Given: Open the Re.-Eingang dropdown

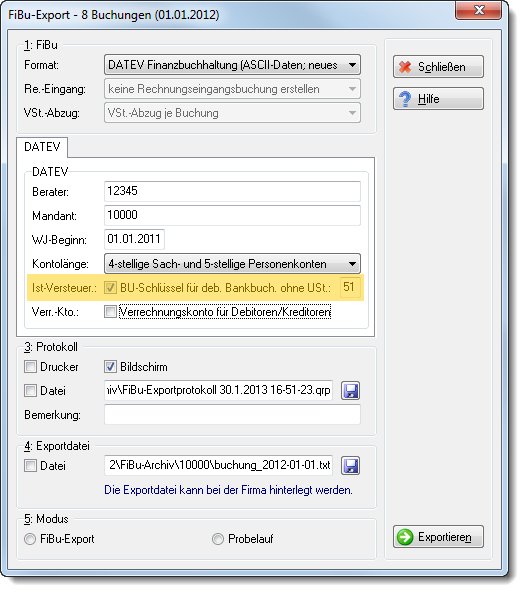Looking at the screenshot, I should (232, 89).
